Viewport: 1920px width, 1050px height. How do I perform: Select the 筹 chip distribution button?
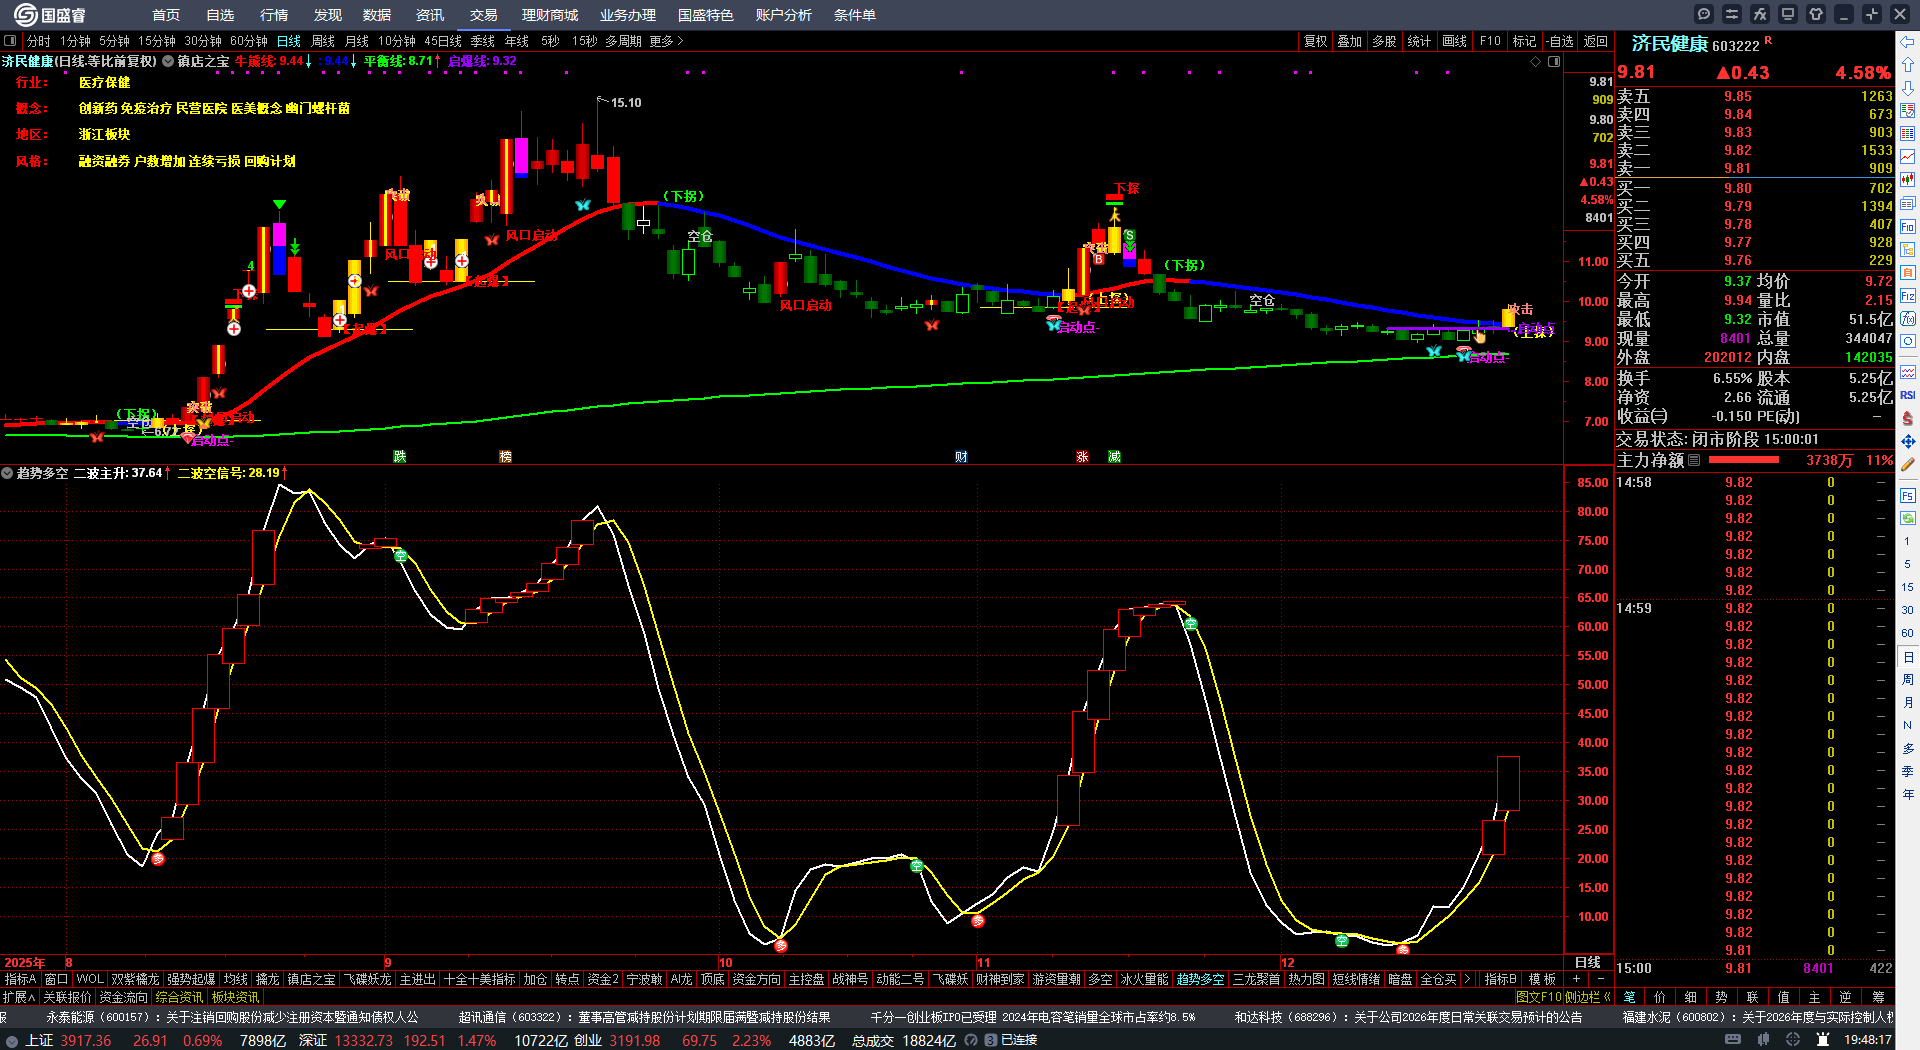click(1878, 997)
